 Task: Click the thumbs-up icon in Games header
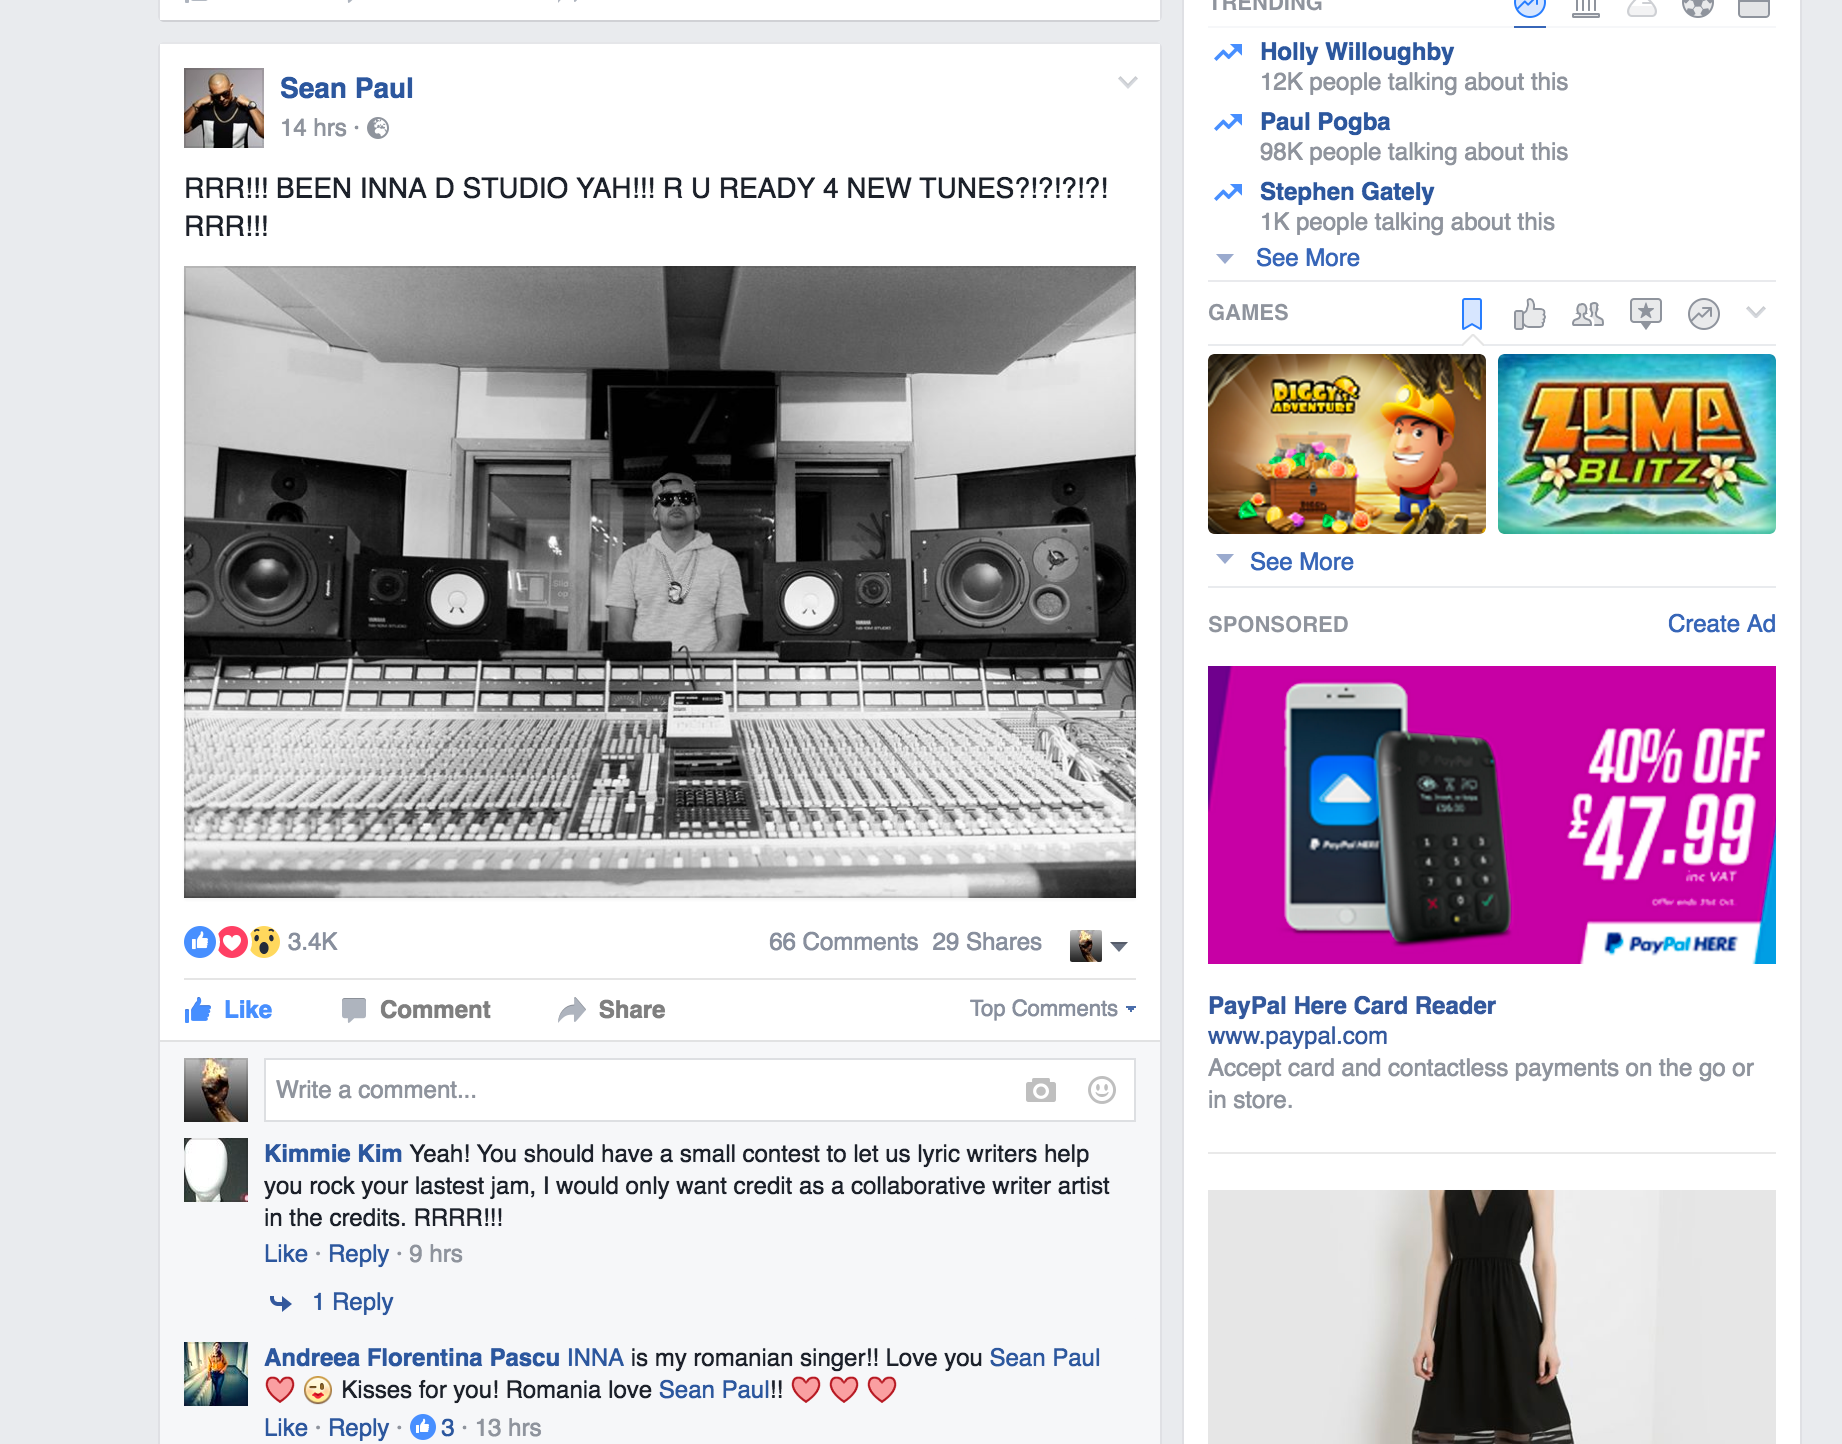[x=1529, y=314]
